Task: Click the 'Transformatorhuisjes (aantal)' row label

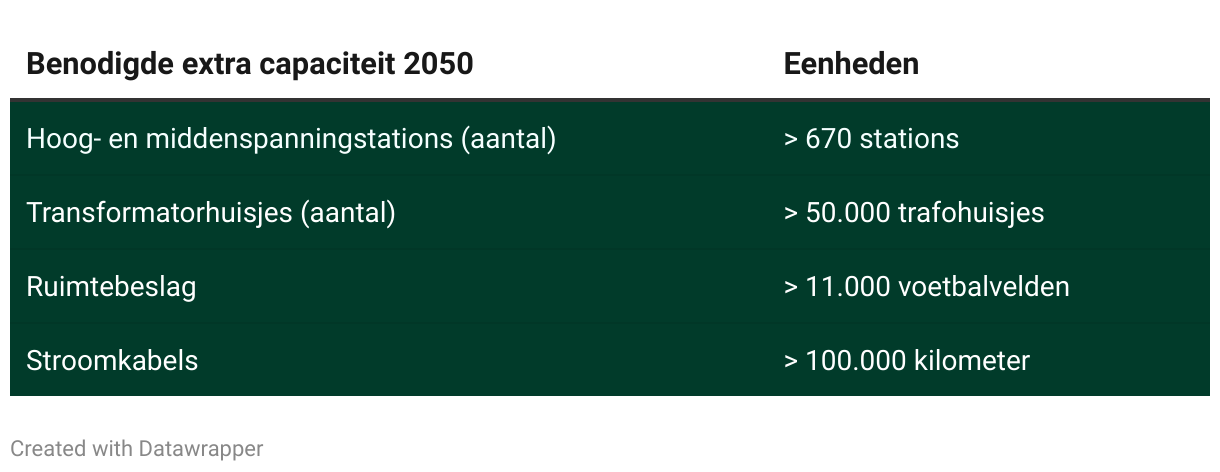Action: (211, 213)
